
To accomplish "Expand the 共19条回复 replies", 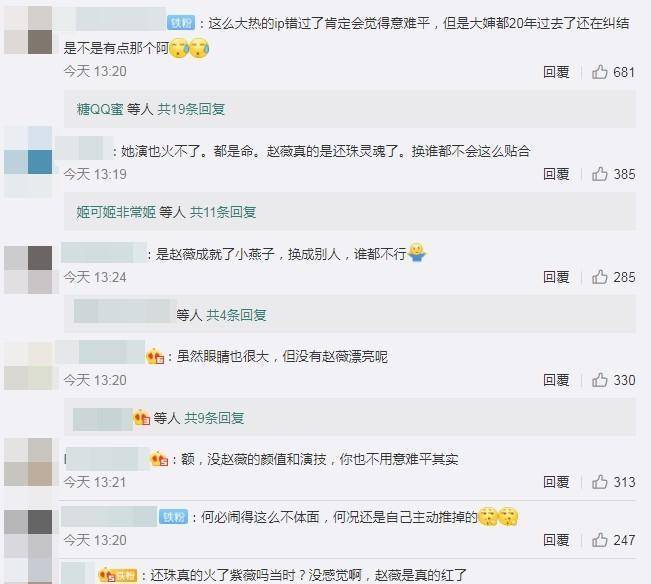I will click(x=191, y=109).
